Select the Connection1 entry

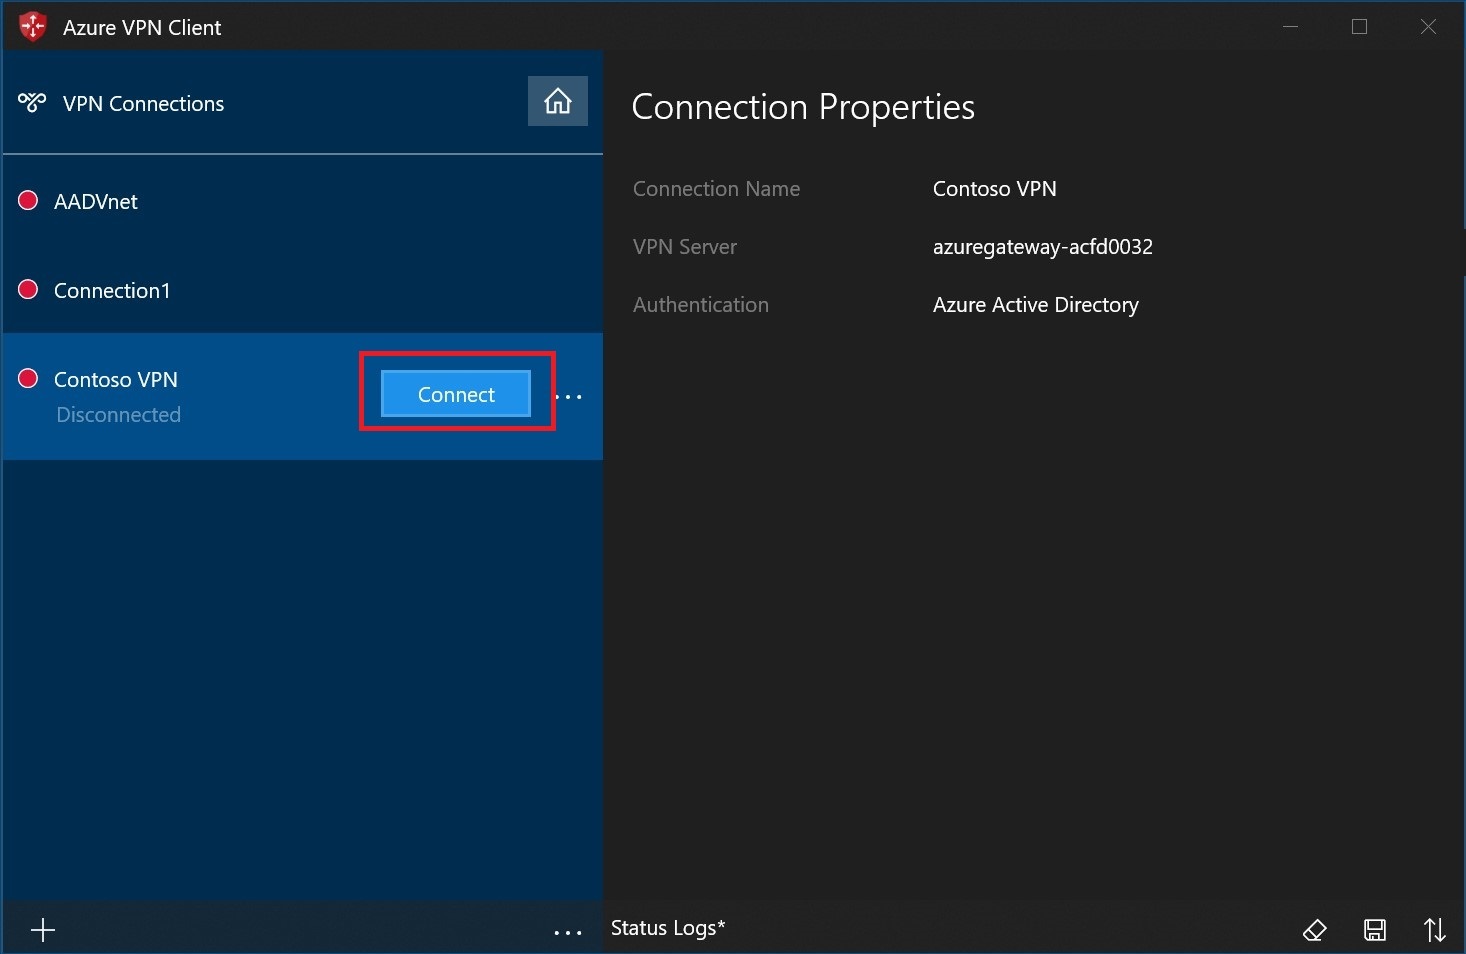[x=112, y=291]
